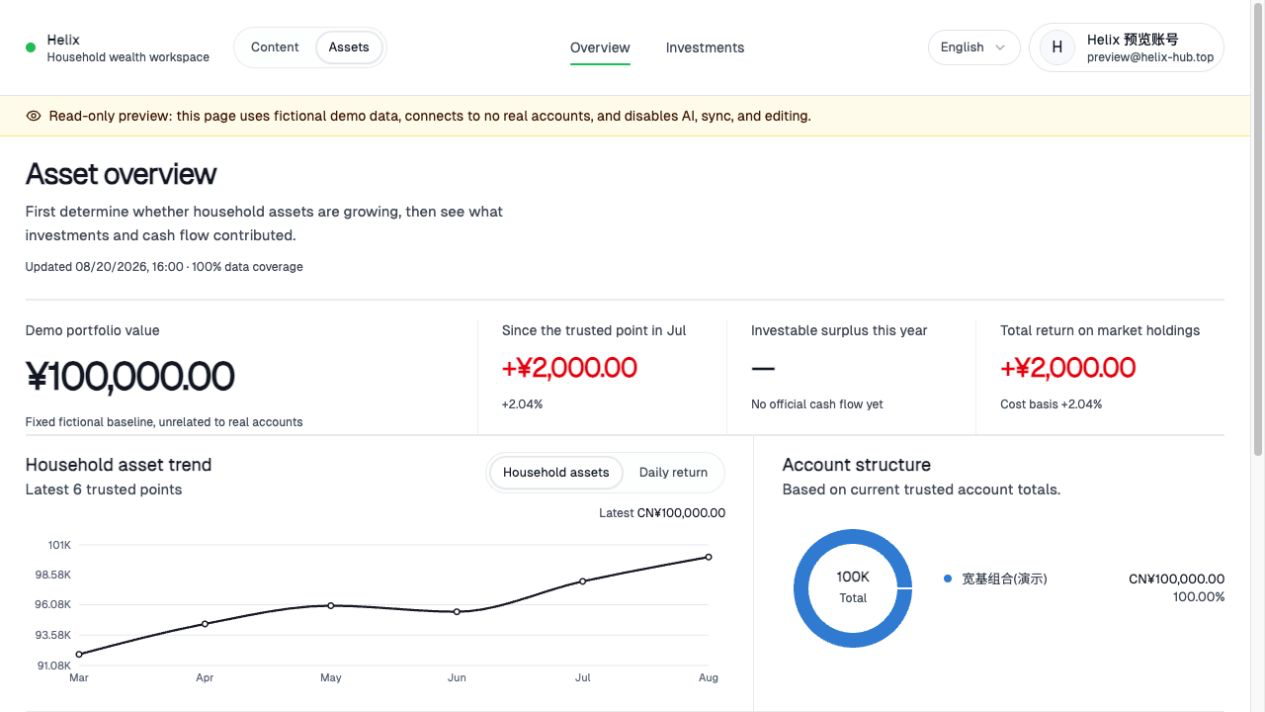Open the Overview tab
1265x712 pixels.
click(600, 48)
